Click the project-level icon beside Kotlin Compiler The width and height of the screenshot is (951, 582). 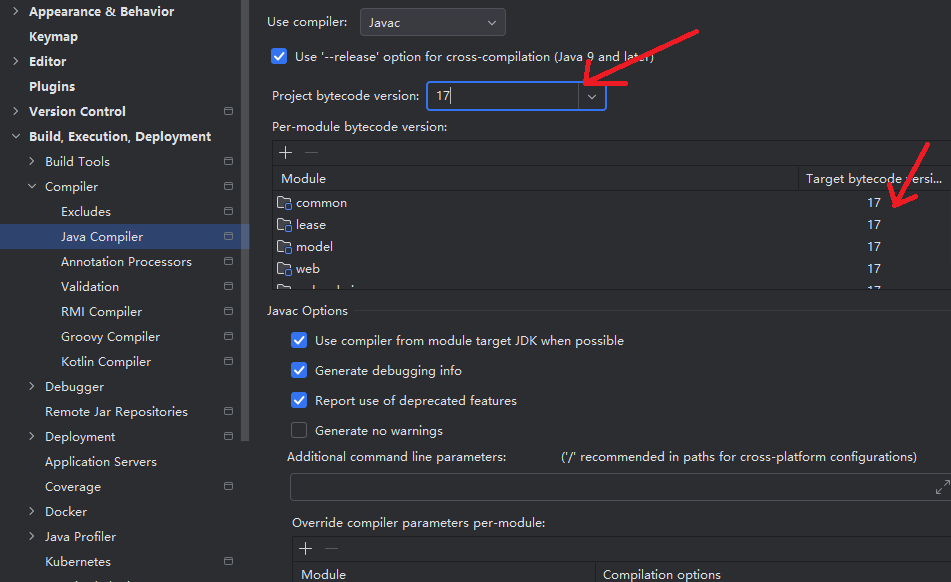[228, 361]
